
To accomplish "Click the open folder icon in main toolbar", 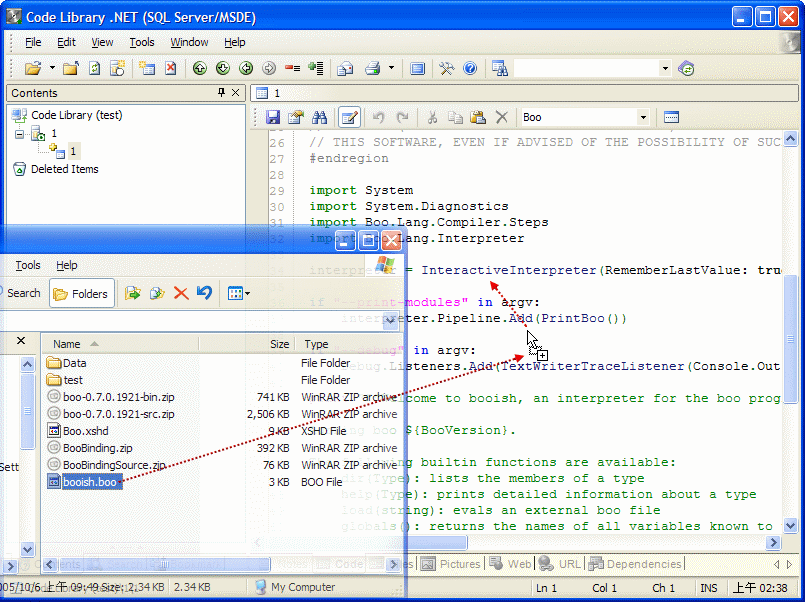I will click(33, 68).
